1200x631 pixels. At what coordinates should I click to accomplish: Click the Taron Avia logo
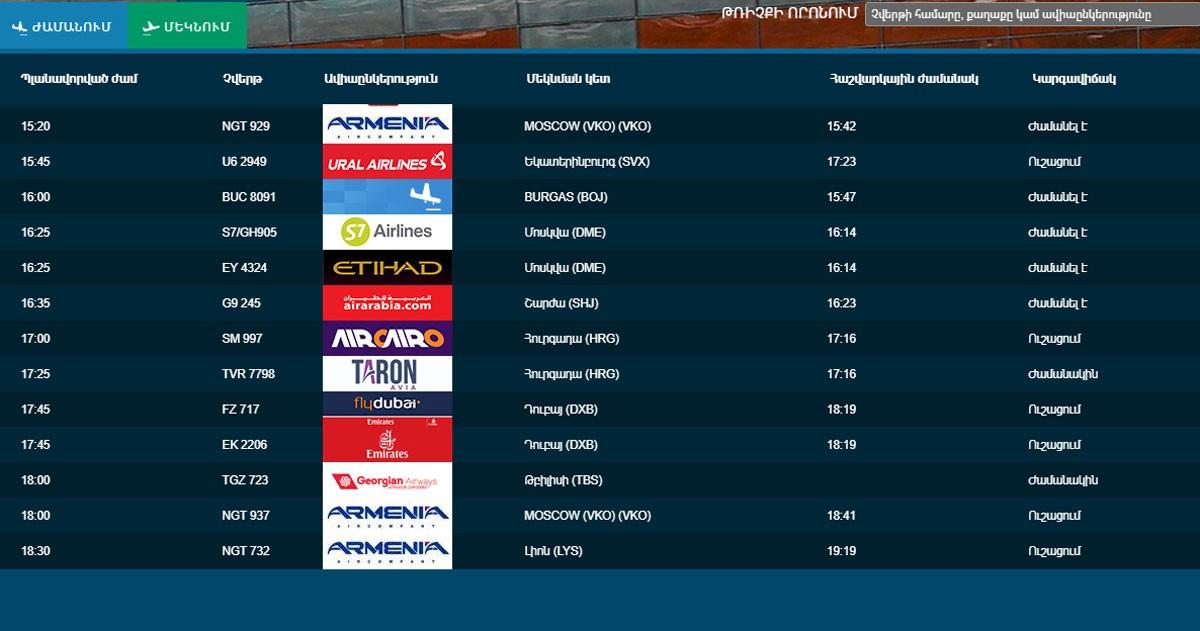(387, 373)
